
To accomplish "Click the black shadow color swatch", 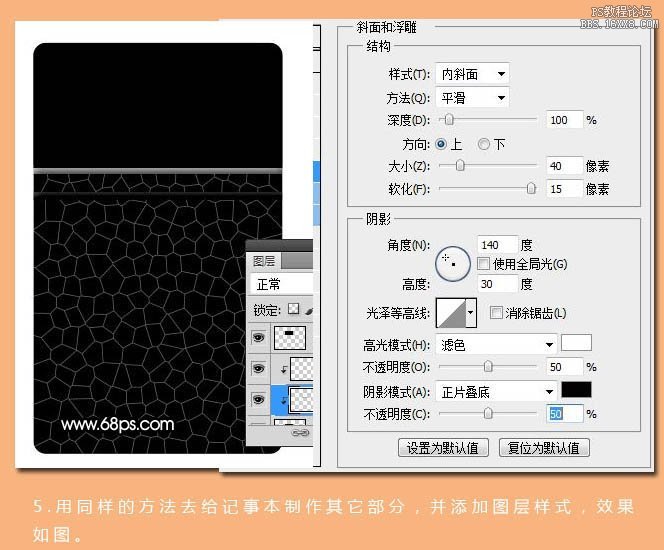I will (x=576, y=390).
